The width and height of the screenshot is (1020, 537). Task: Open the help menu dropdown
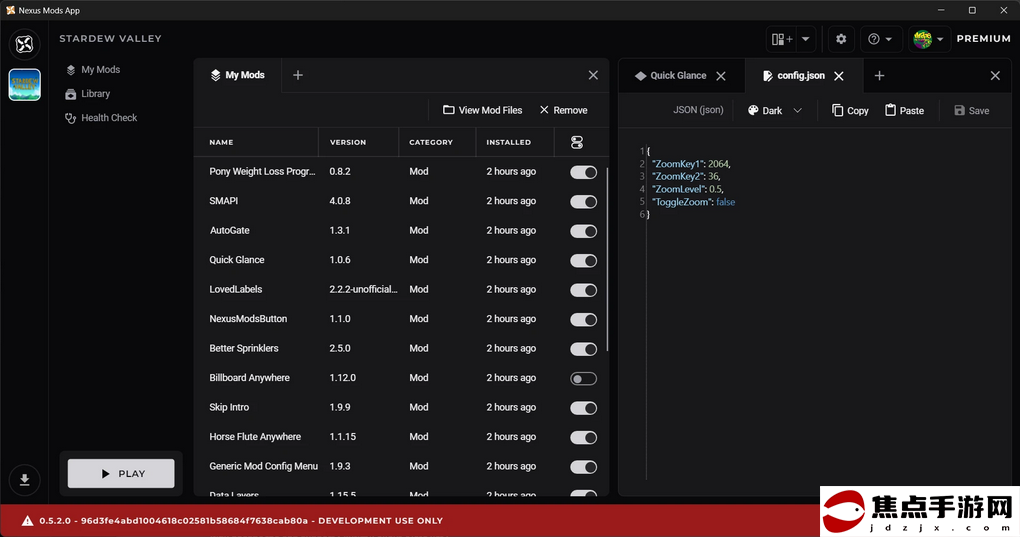coord(880,39)
